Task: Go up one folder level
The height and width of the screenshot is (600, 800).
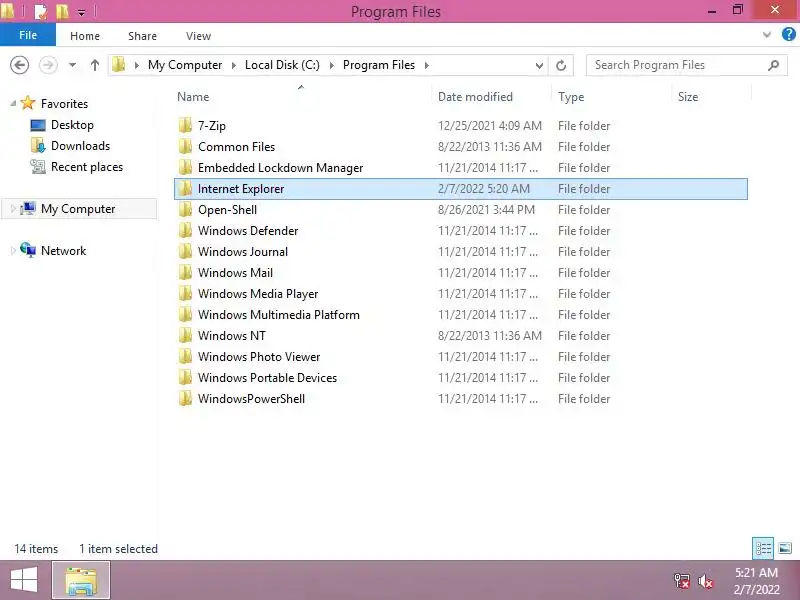Action: point(94,65)
